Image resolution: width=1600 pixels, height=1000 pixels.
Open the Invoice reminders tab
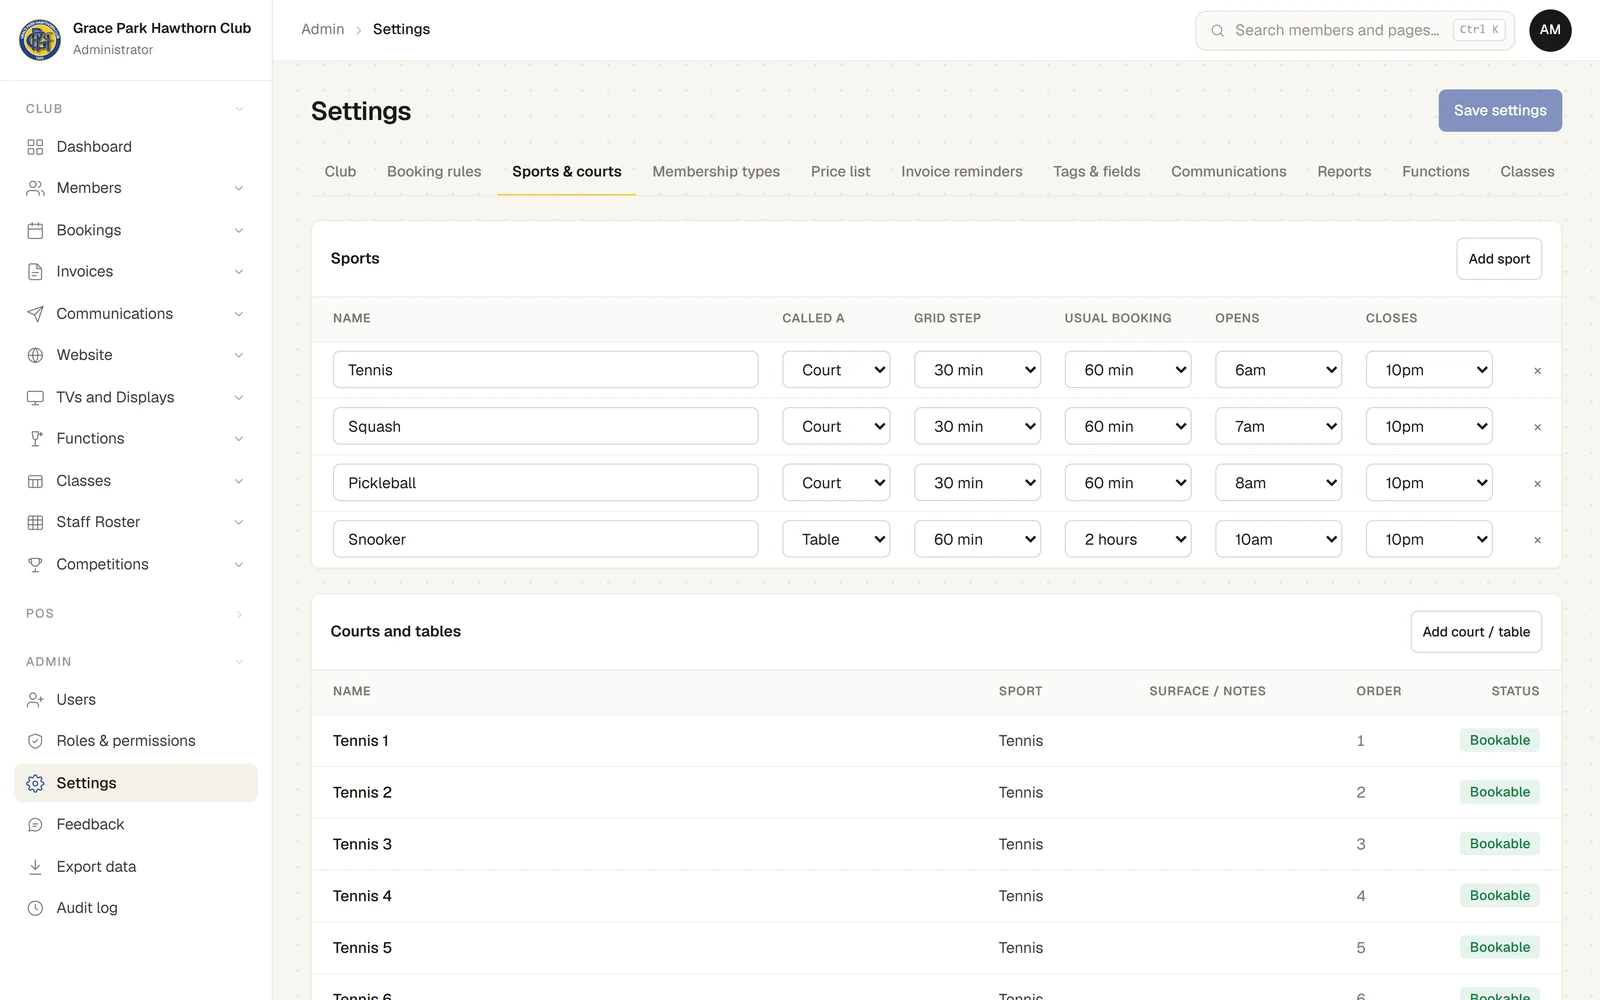tap(961, 172)
